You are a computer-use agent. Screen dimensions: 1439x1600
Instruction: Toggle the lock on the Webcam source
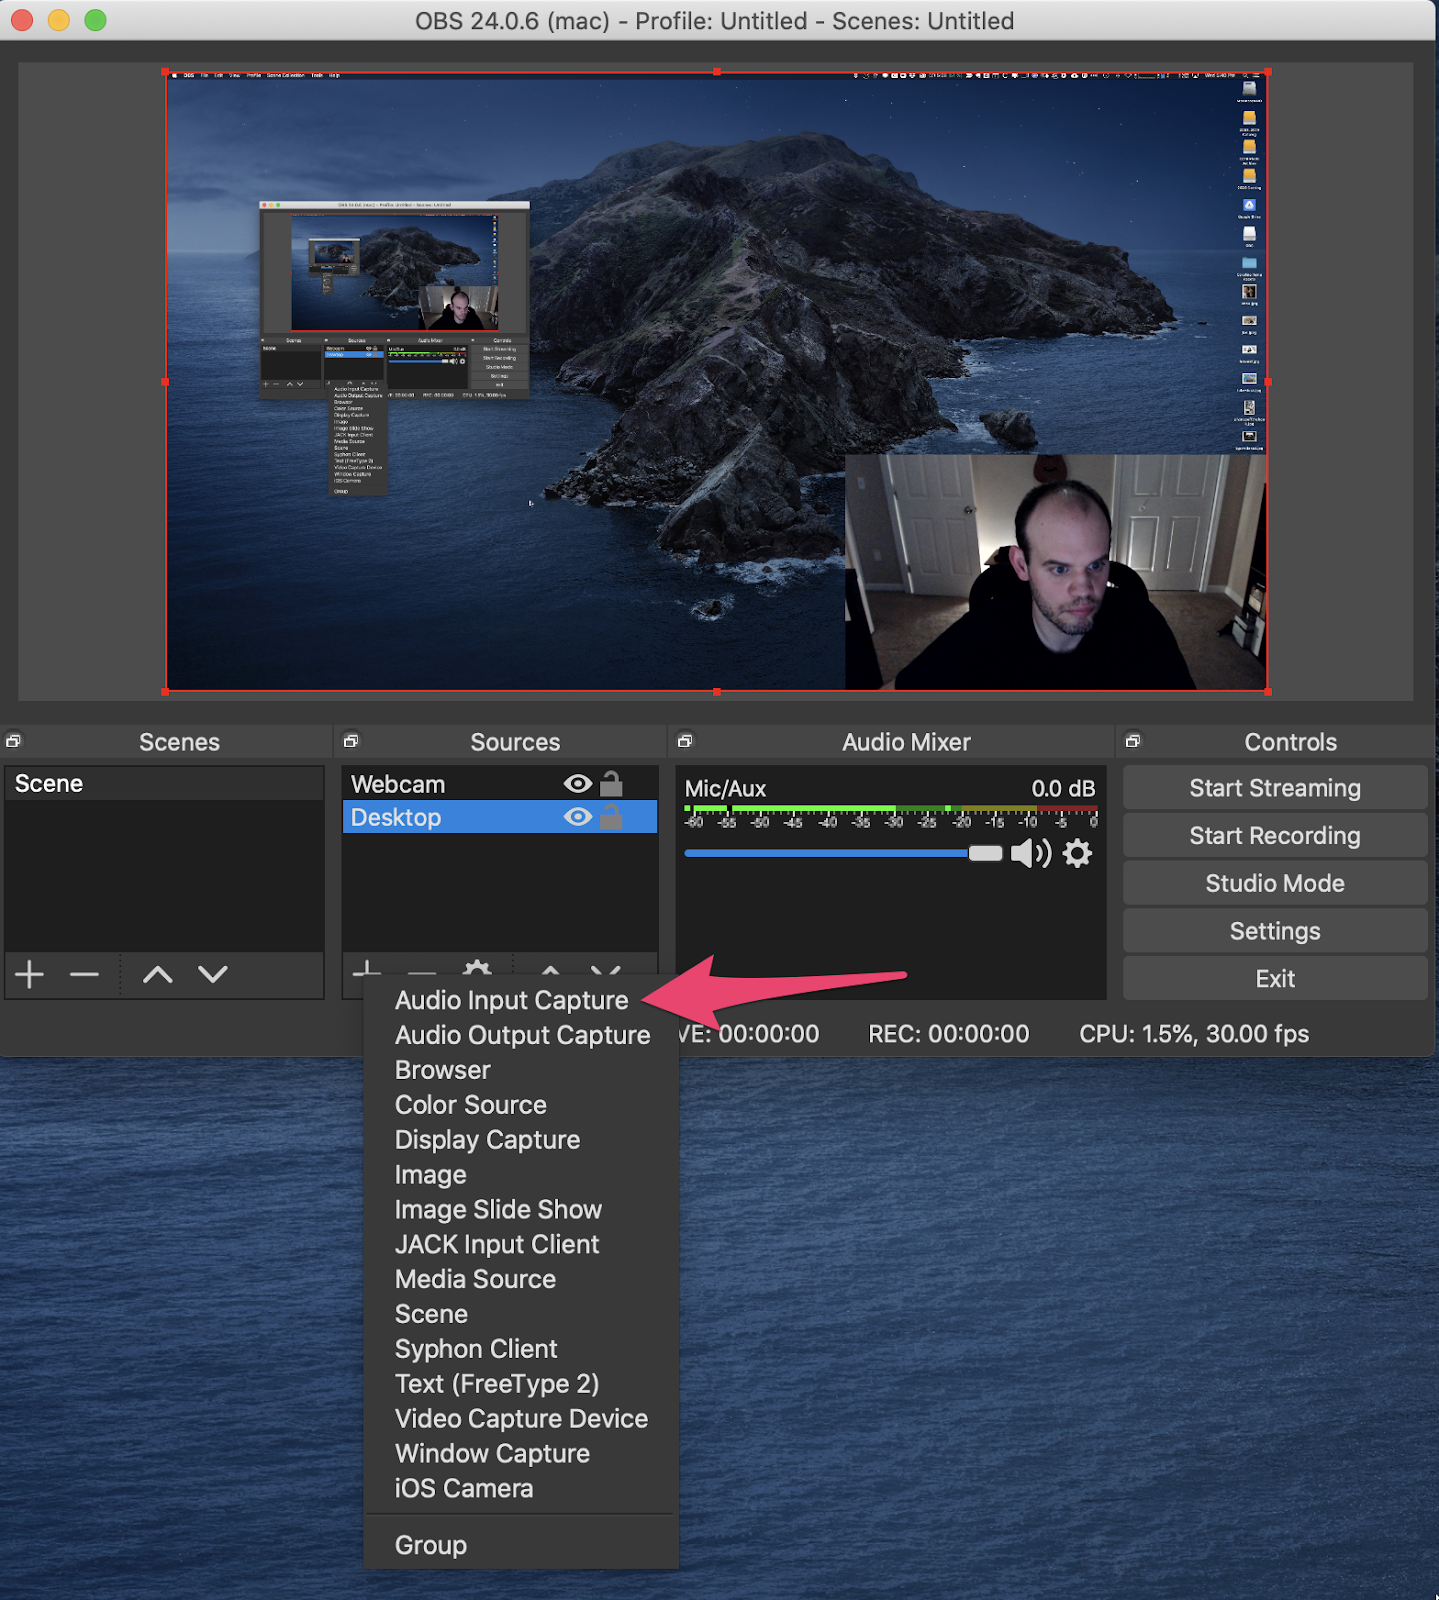point(612,784)
